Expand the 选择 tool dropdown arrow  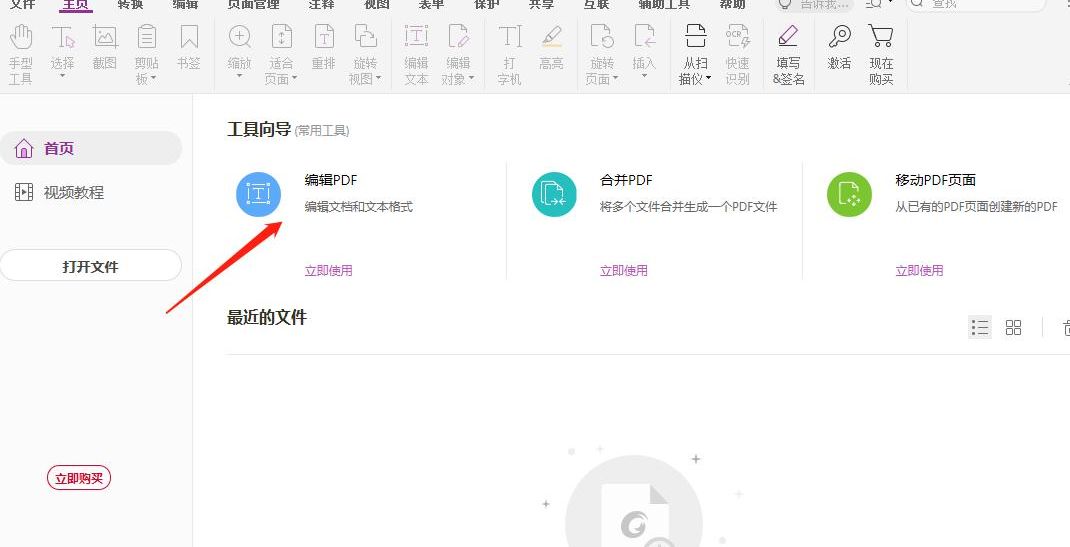click(63, 78)
